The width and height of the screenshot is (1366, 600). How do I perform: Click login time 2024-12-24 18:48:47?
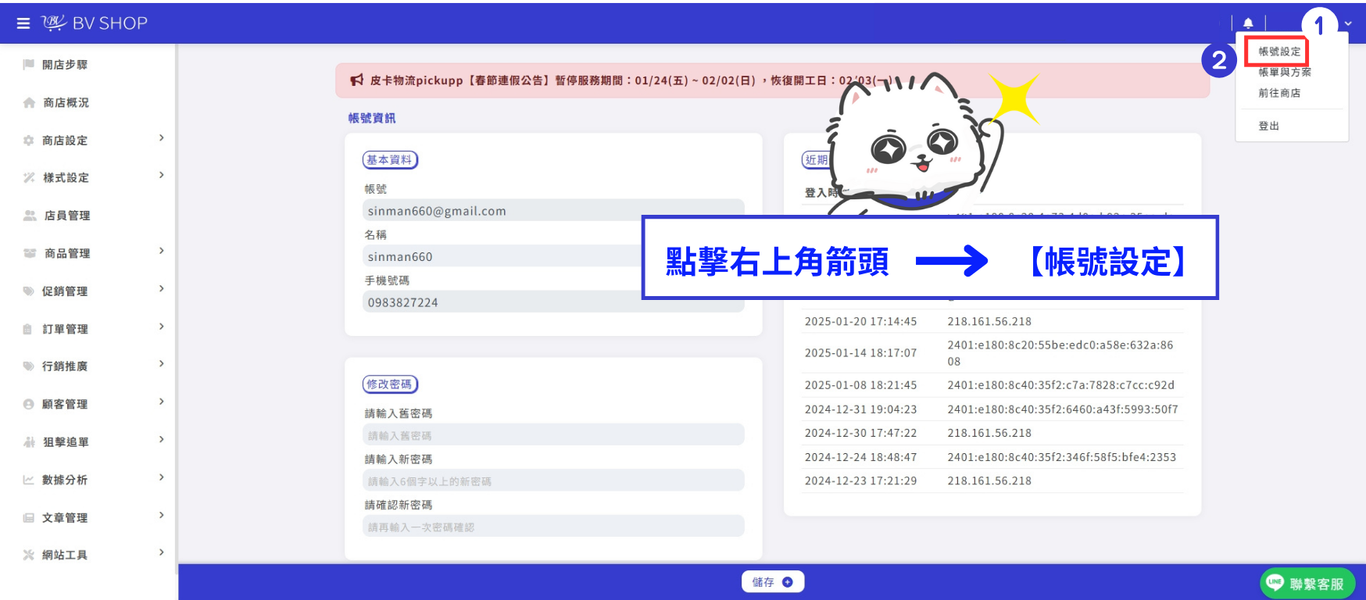[x=861, y=457]
